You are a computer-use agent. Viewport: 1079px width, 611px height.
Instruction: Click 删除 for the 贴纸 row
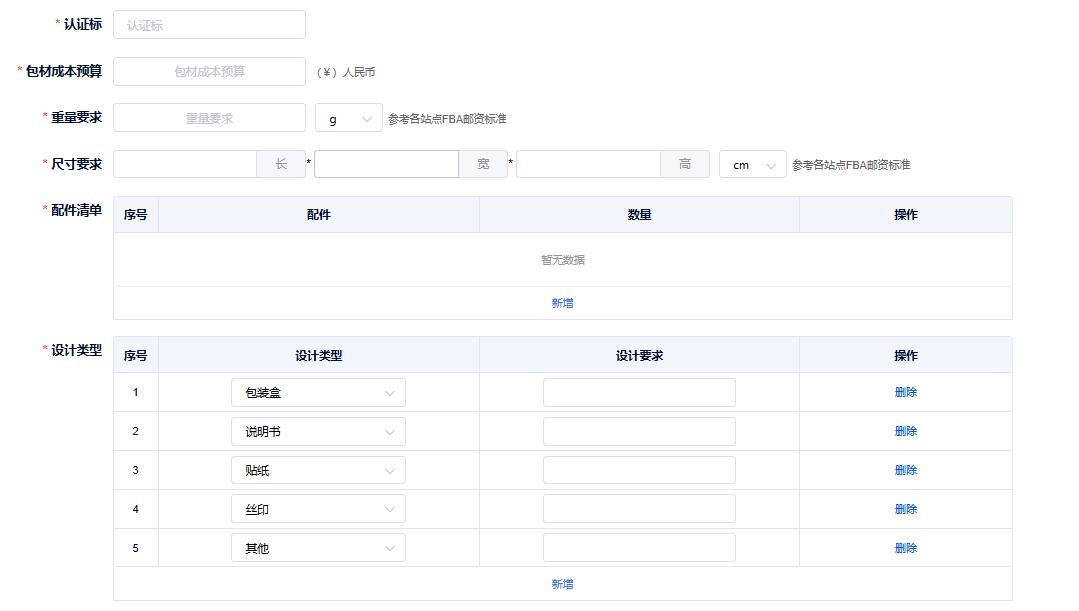[x=905, y=470]
